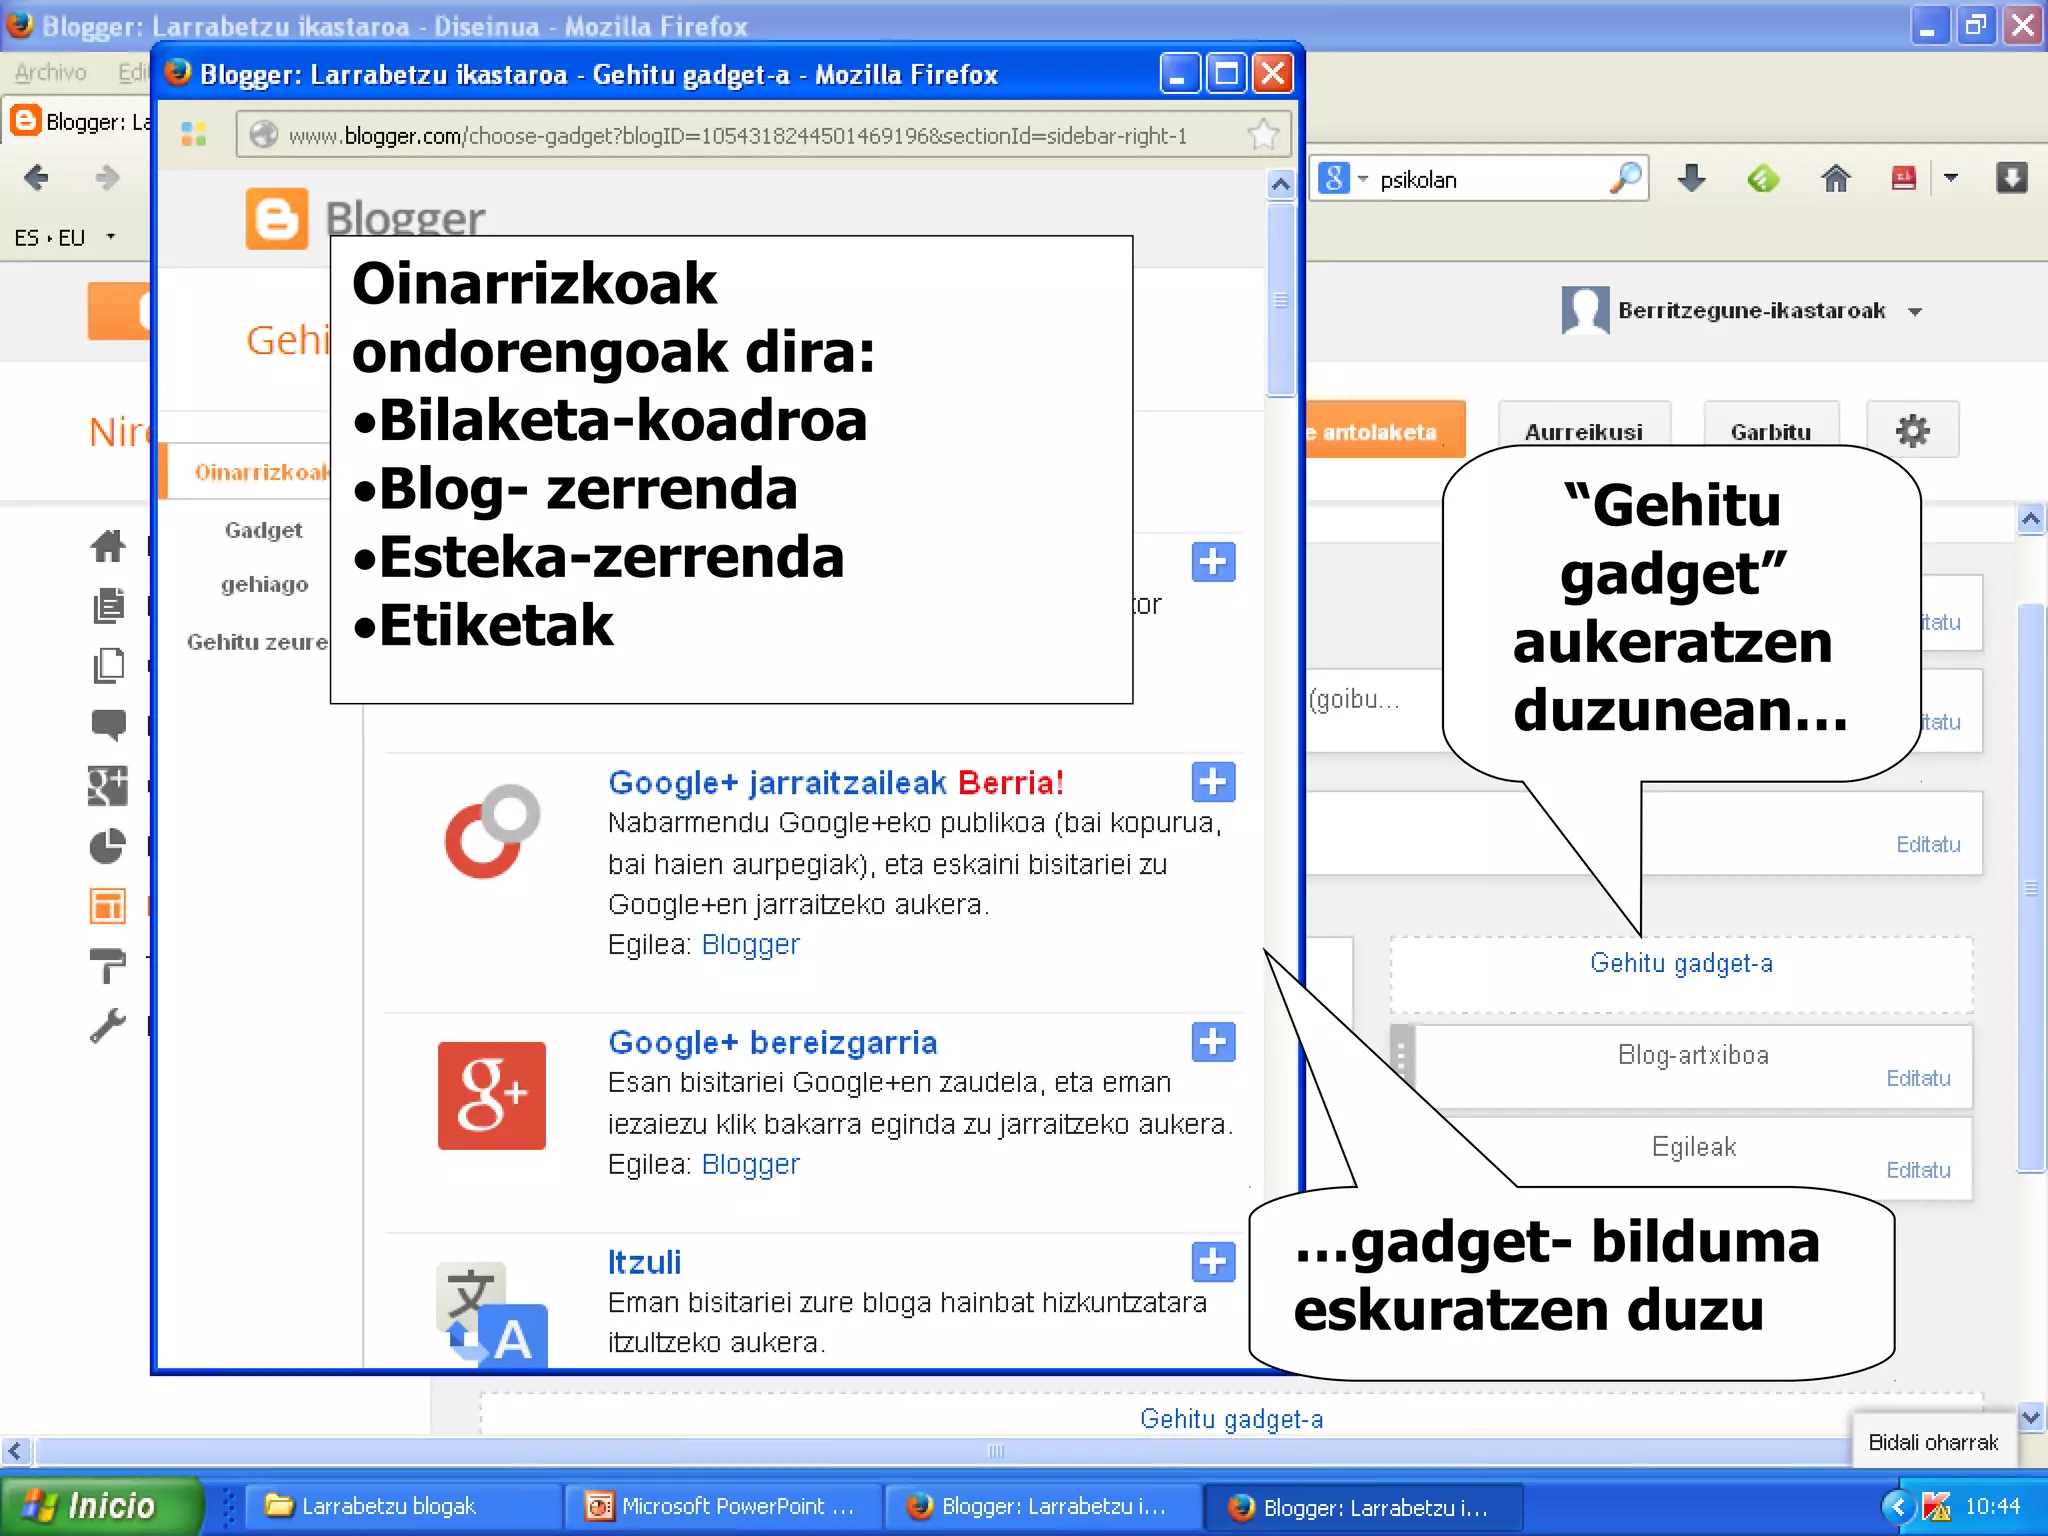The width and height of the screenshot is (2048, 1536).
Task: Open the posts sidebar icon
Action: point(108,606)
